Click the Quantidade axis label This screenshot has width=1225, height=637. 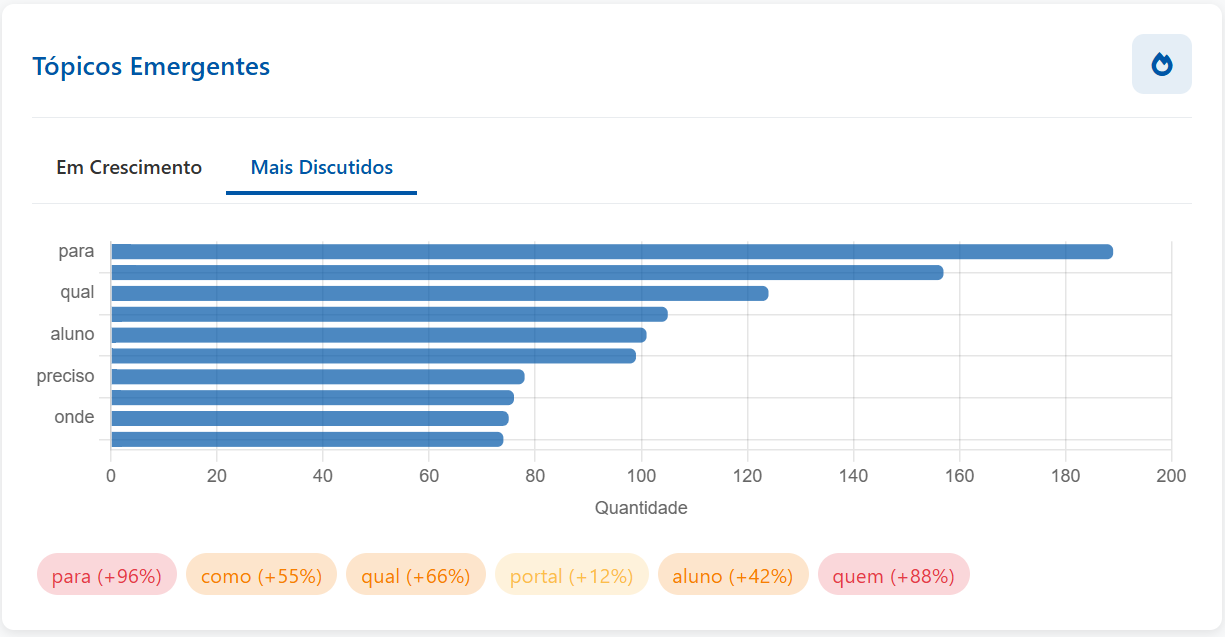point(641,508)
